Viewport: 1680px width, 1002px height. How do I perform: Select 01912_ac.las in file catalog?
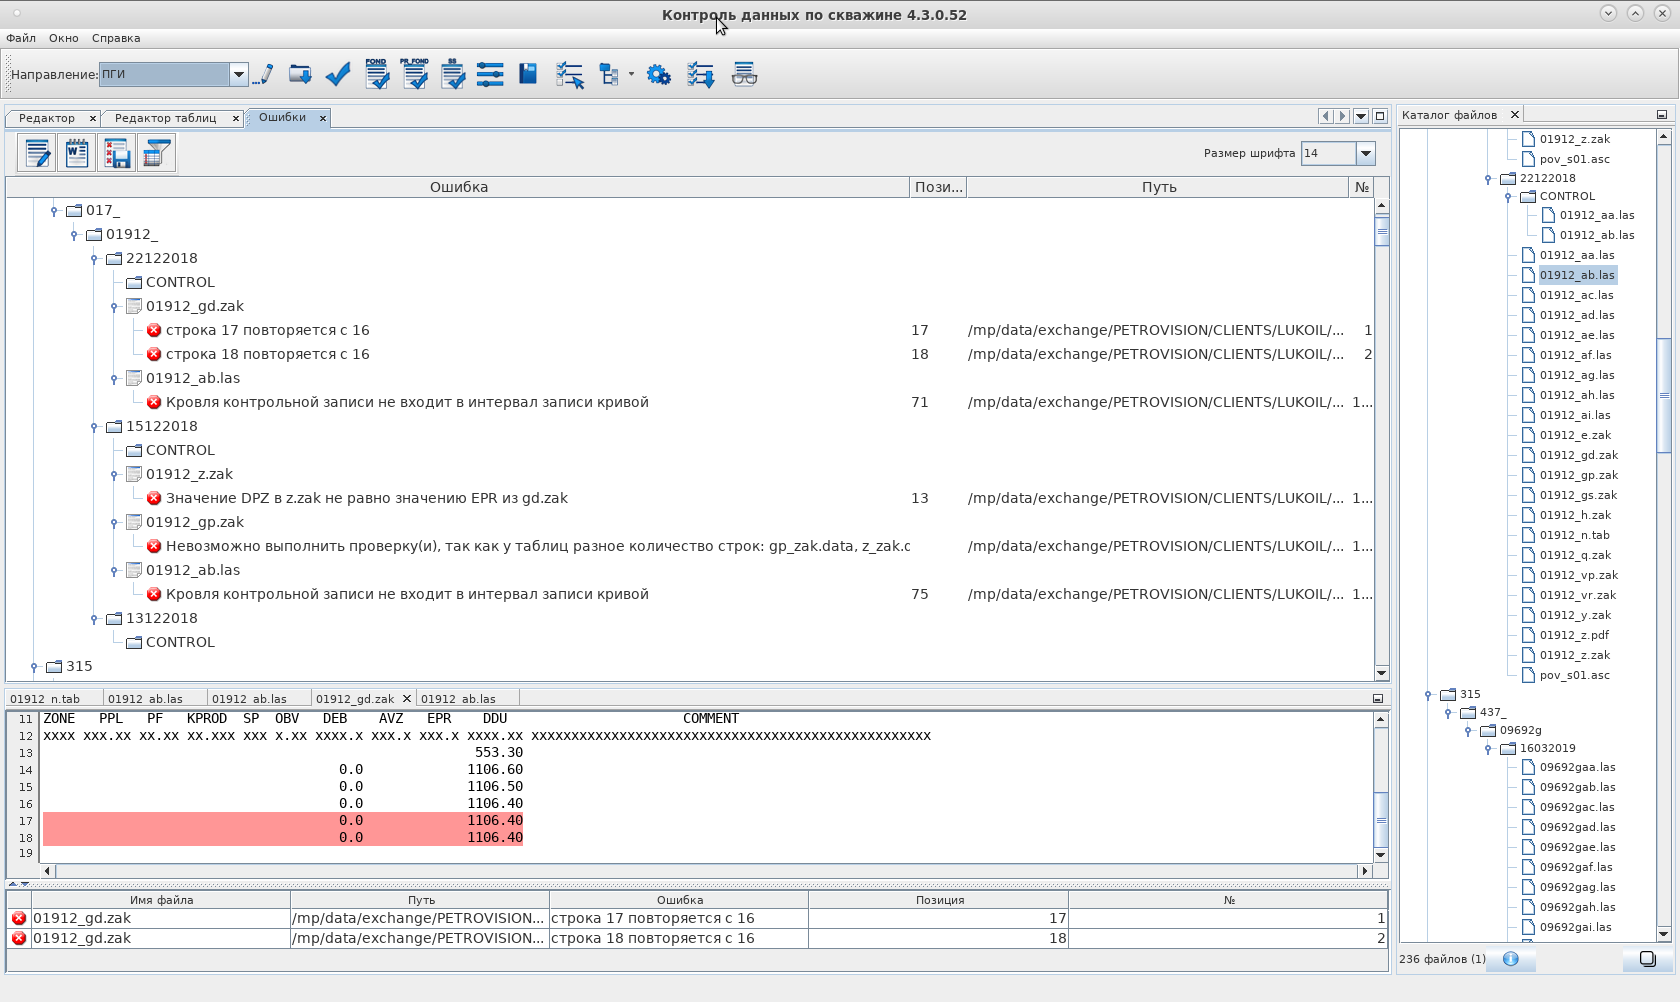(x=1576, y=295)
